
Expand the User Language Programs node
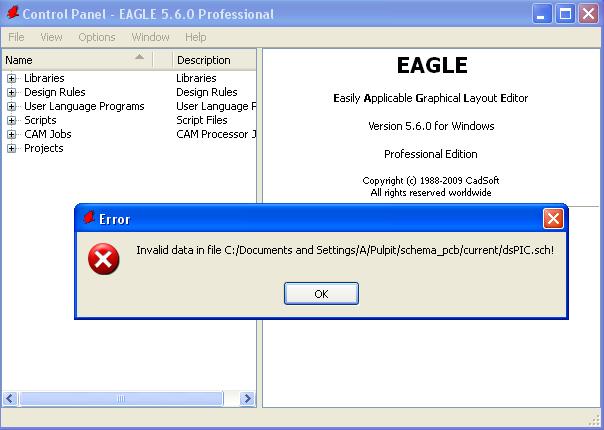tap(12, 106)
